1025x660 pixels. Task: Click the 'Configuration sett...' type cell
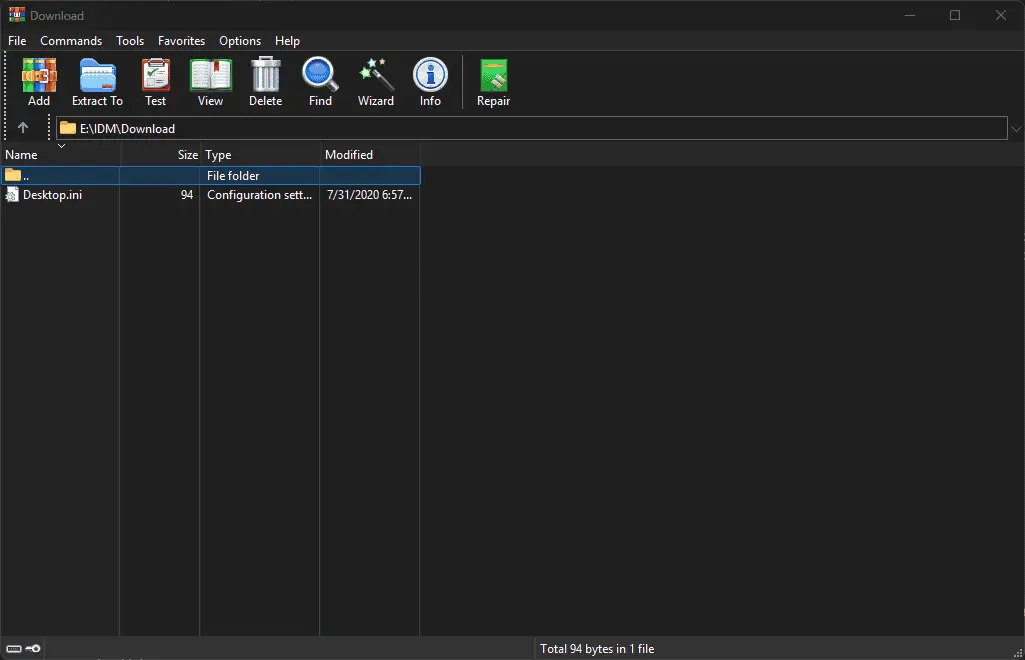click(x=260, y=195)
